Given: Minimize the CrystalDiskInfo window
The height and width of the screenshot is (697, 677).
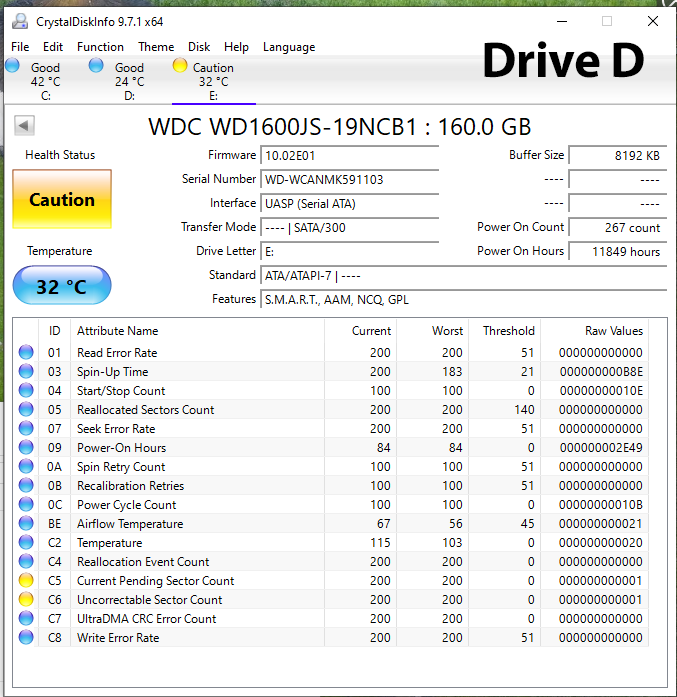Looking at the screenshot, I should 562,21.
